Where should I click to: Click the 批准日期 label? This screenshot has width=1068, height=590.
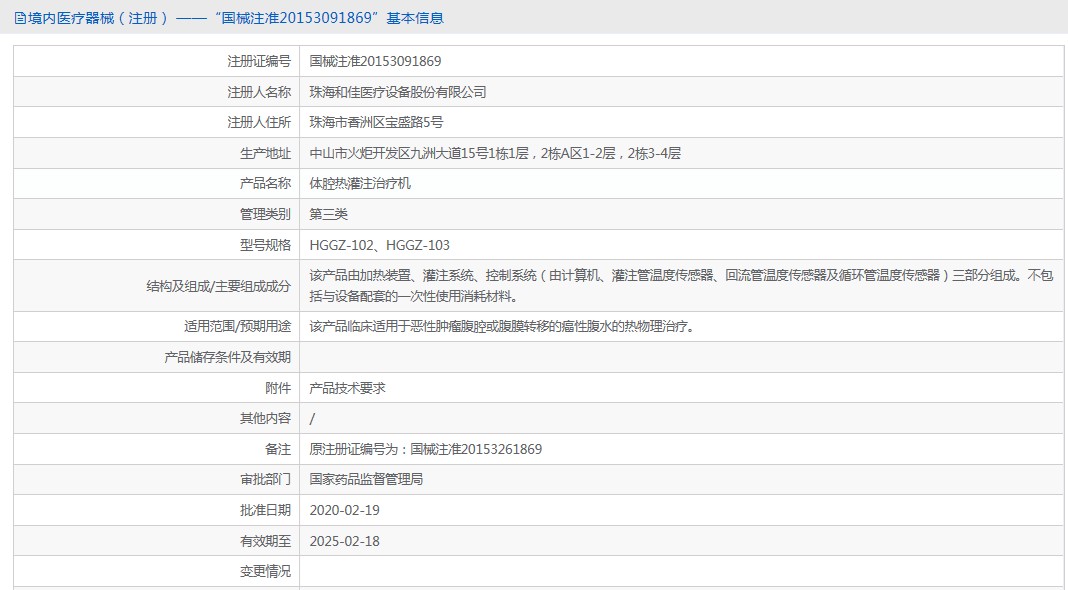(x=266, y=510)
